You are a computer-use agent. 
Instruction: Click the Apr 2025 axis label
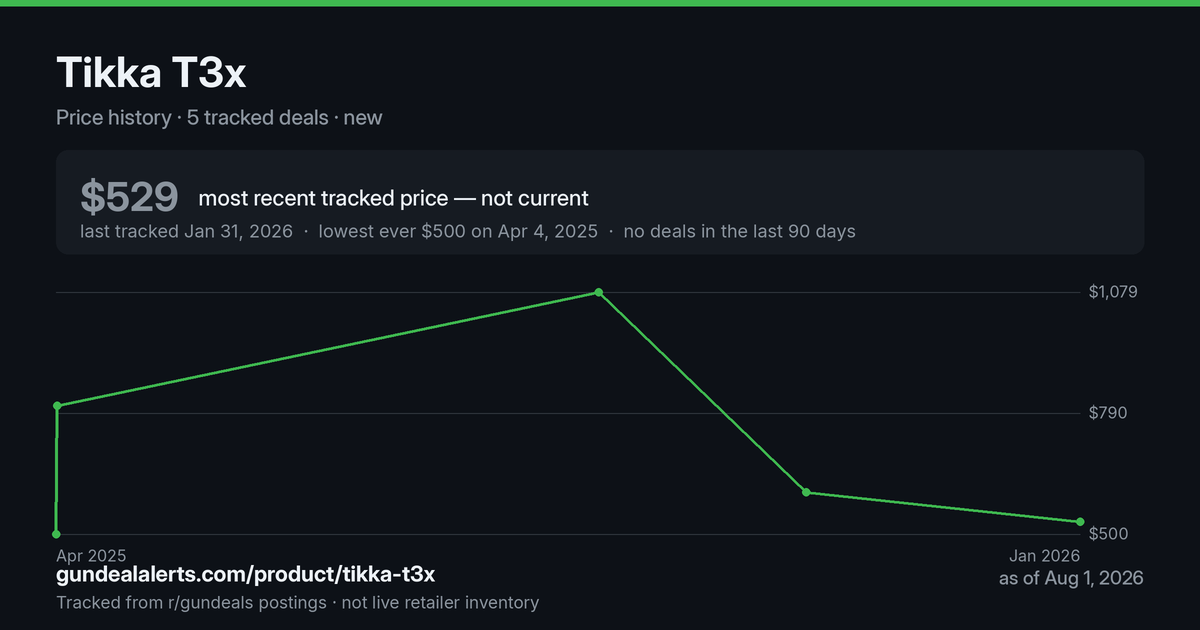click(91, 555)
